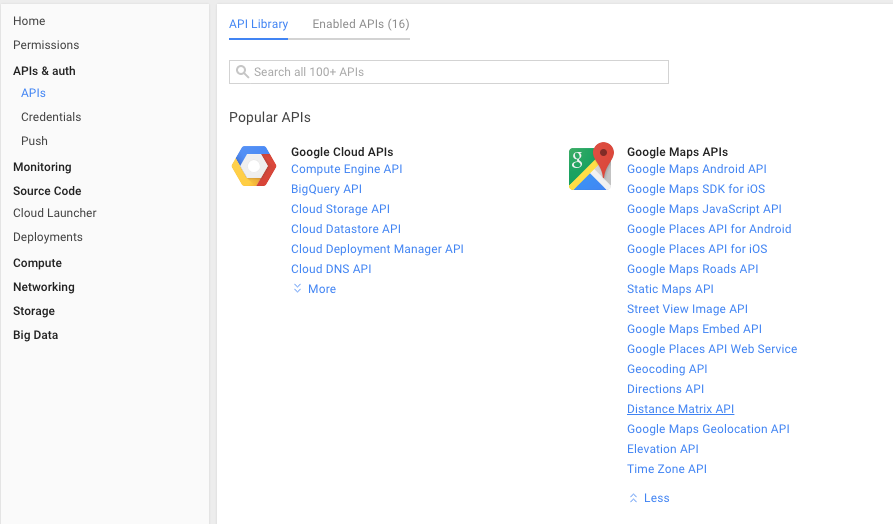Open the Cloud Storage API link
Viewport: 893px width, 524px height.
tap(341, 209)
